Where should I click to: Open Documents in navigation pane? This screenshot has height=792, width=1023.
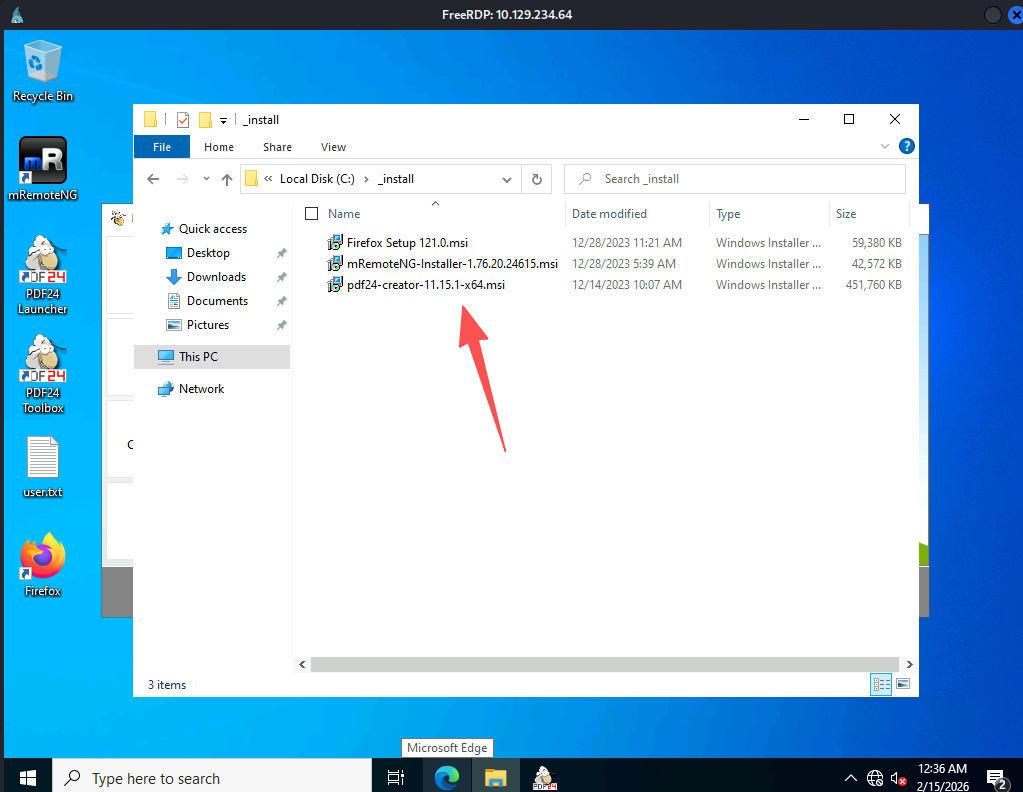217,301
